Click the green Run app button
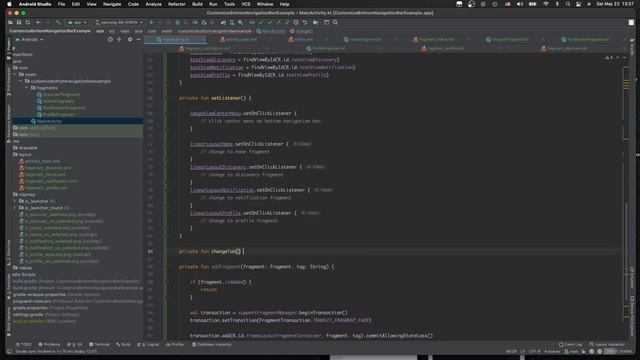 (x=151, y=22)
